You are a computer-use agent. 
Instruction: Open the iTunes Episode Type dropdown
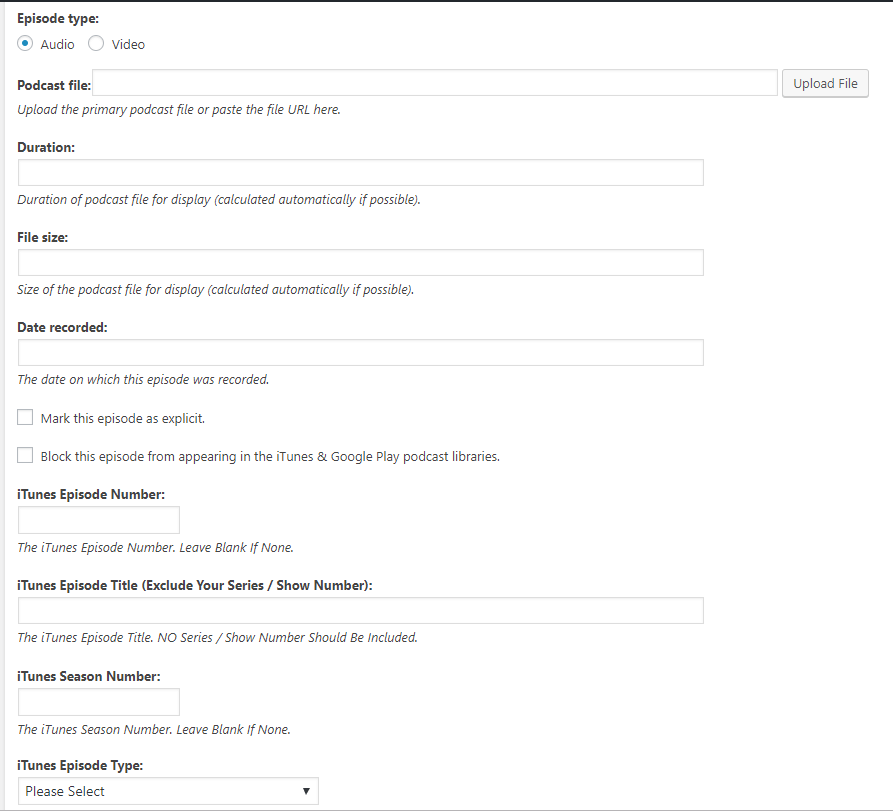168,791
